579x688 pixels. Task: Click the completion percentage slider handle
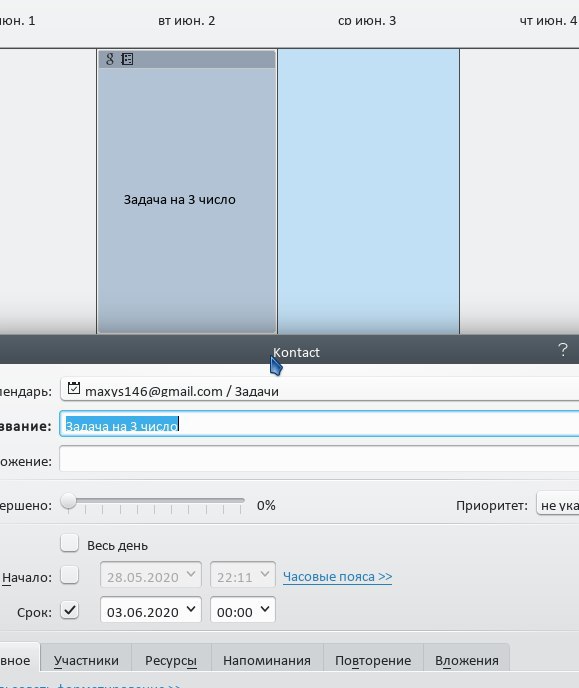(x=68, y=500)
